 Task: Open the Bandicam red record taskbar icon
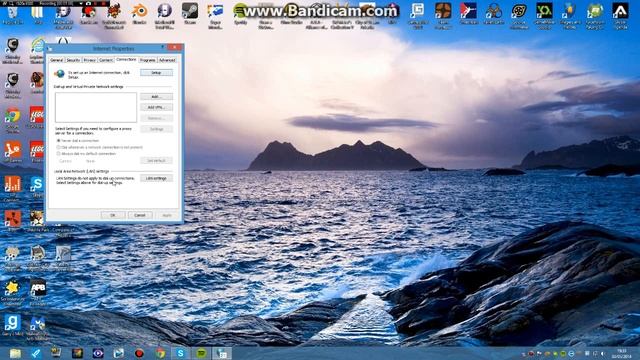(139, 353)
